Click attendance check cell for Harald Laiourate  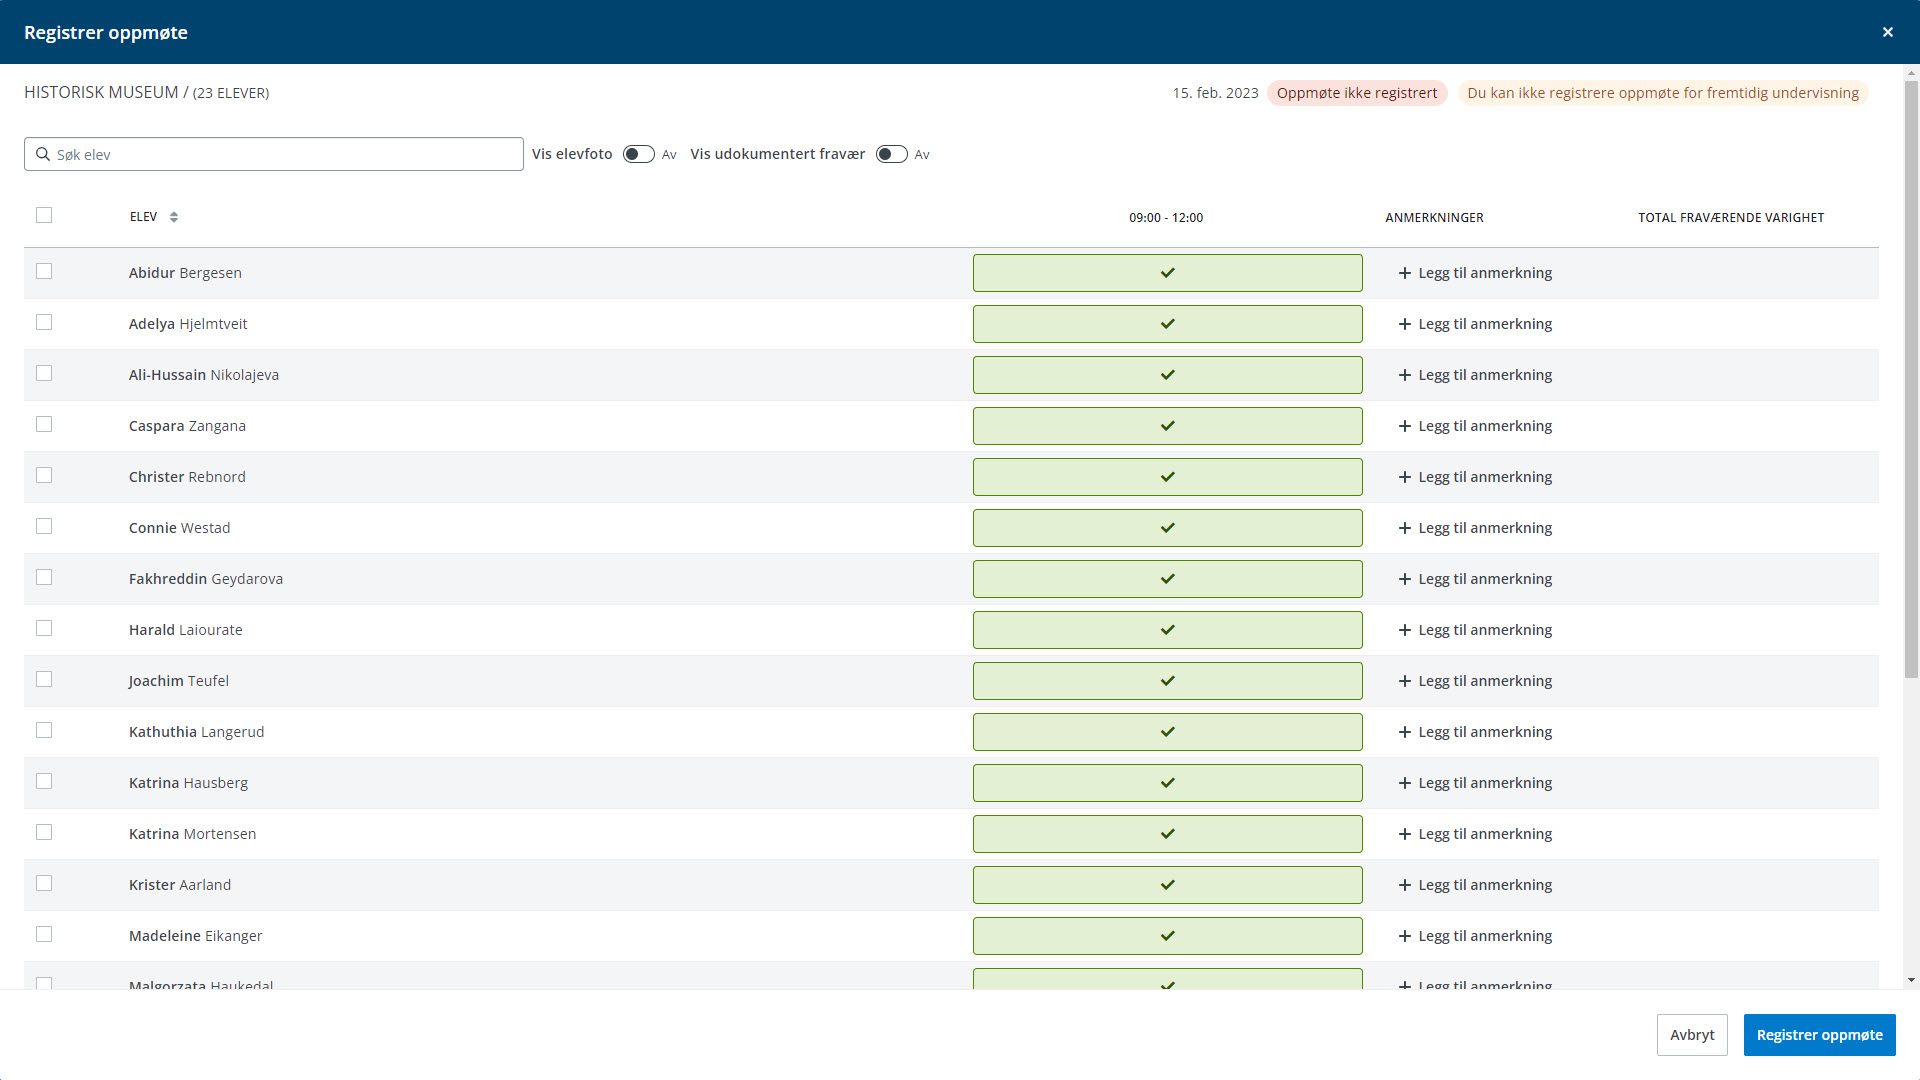pyautogui.click(x=1167, y=630)
